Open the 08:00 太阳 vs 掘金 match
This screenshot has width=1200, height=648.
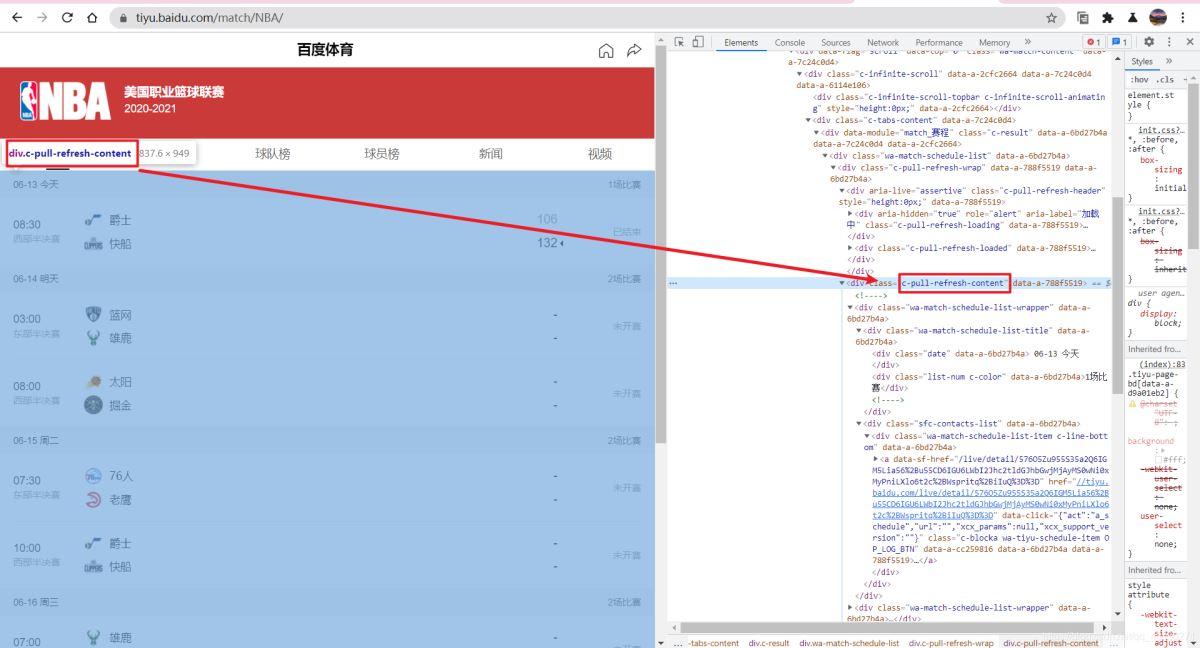[327, 394]
